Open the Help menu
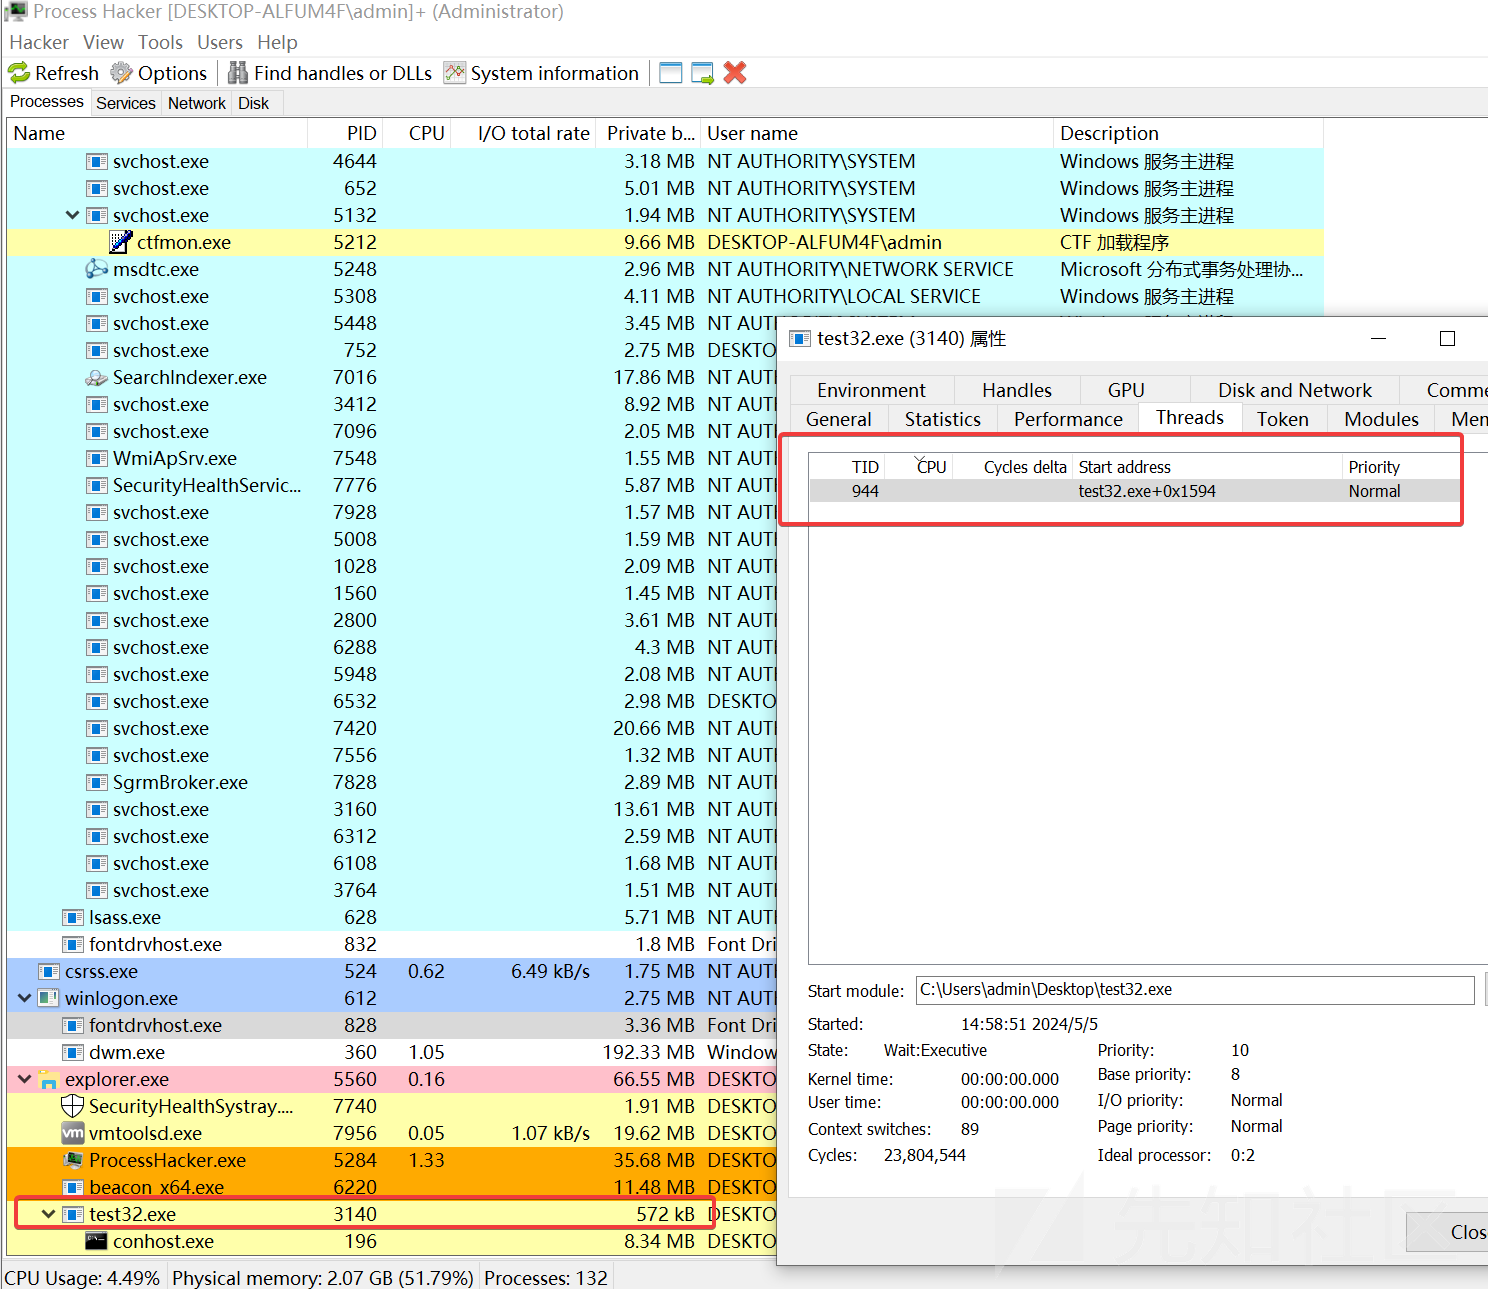Viewport: 1488px width, 1289px height. pyautogui.click(x=277, y=42)
